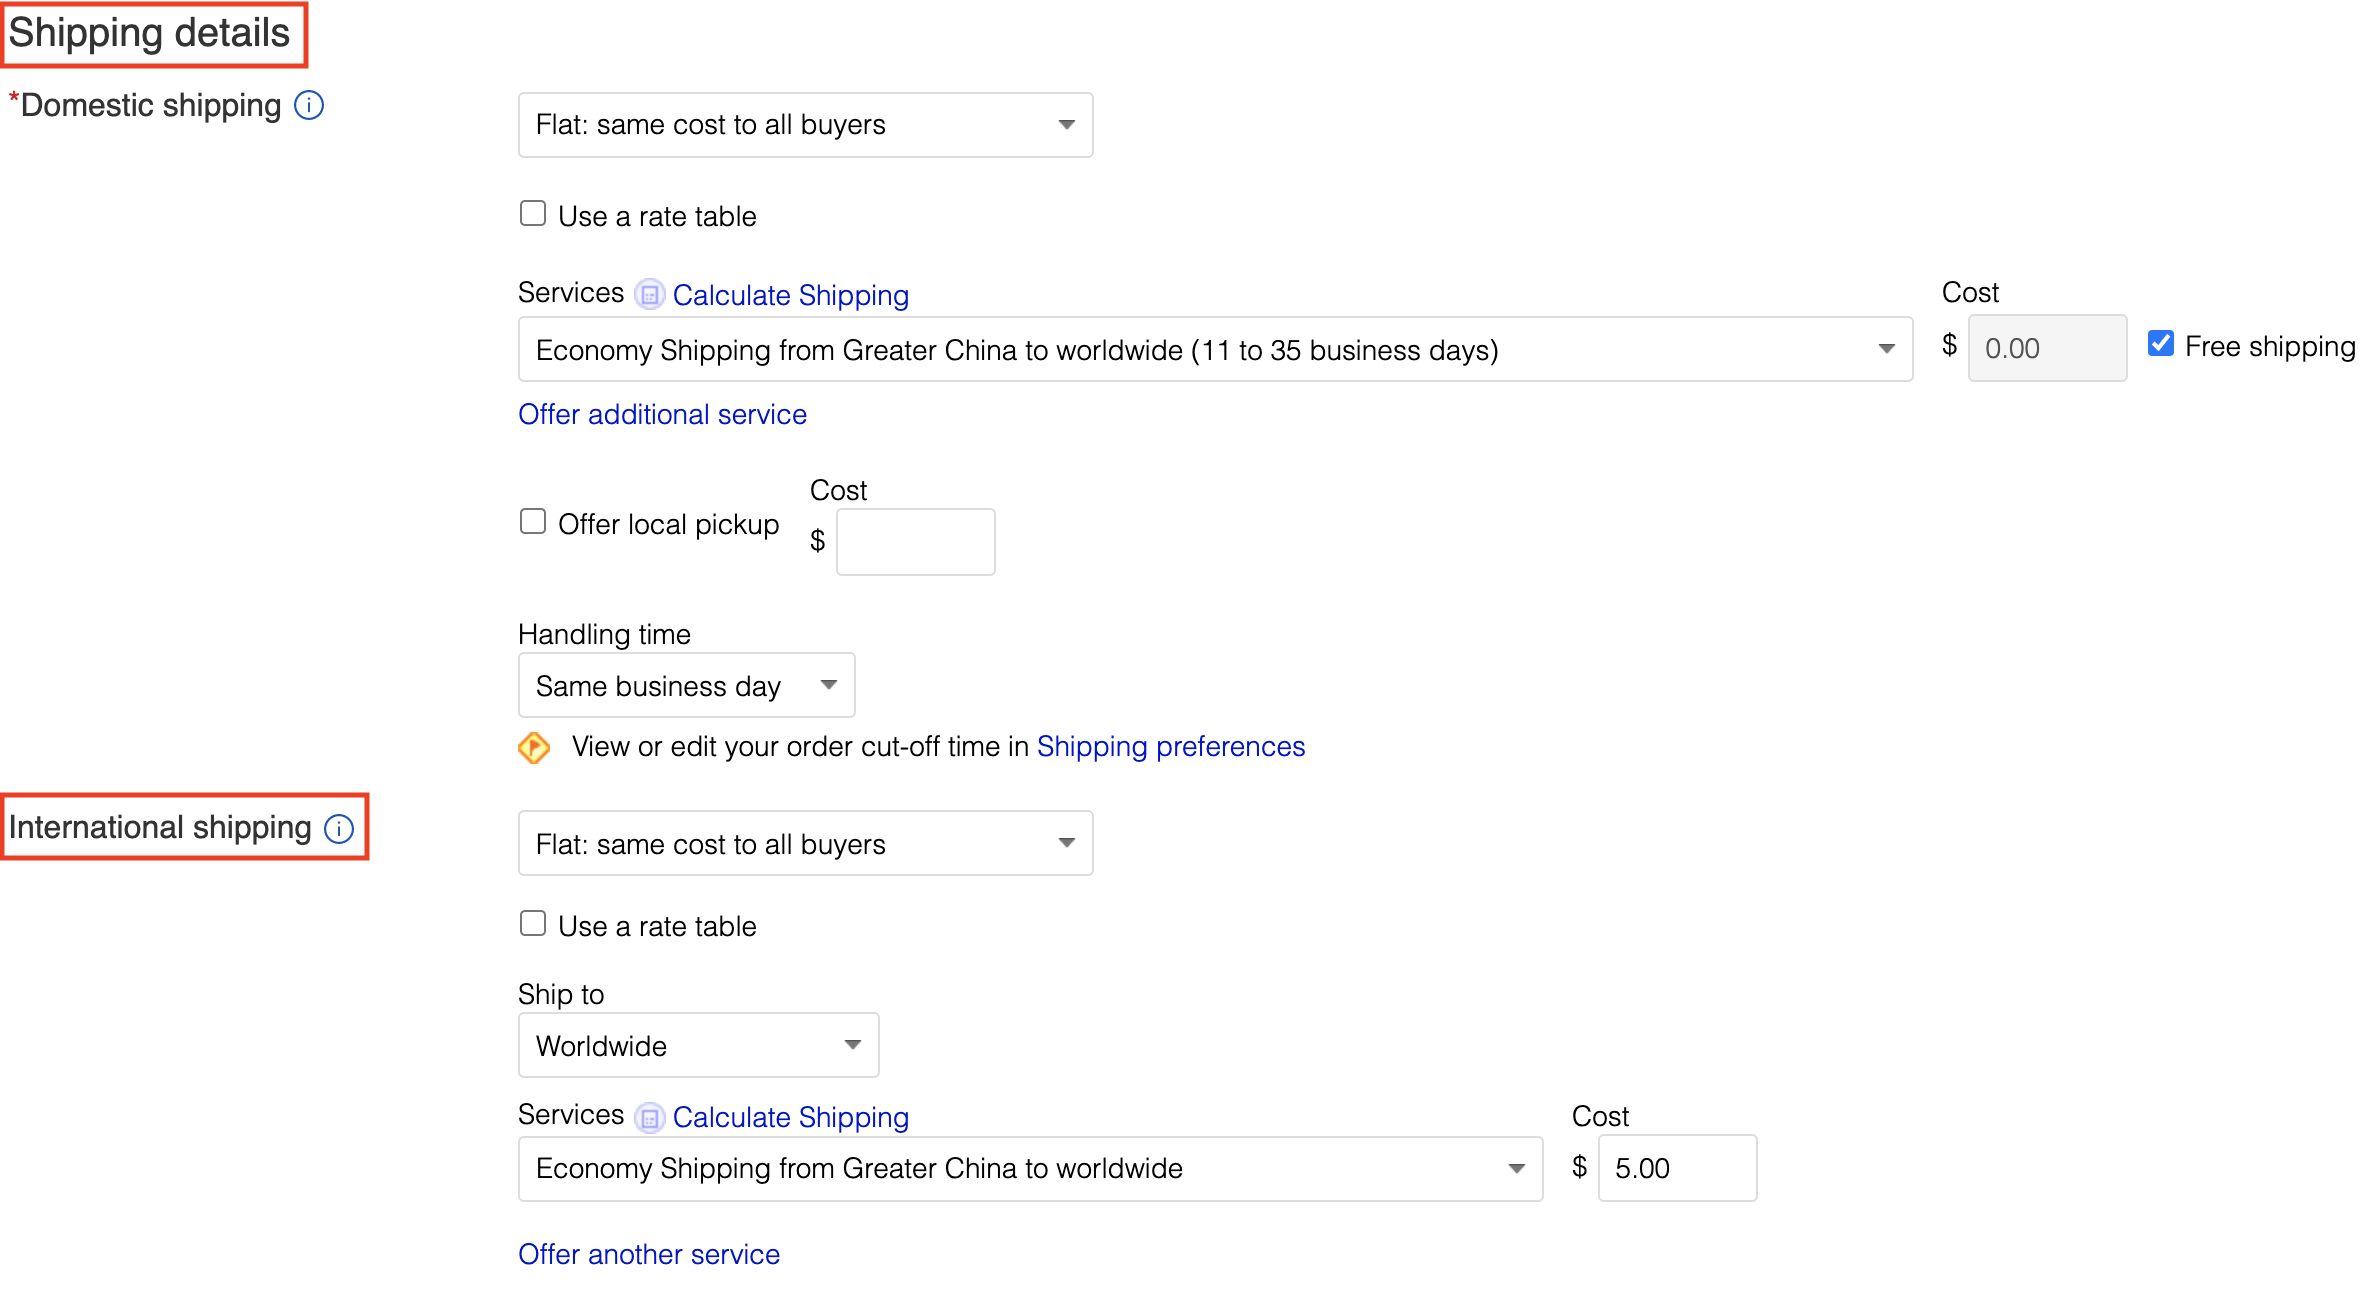Open the Handling time dropdown
The height and width of the screenshot is (1294, 2370).
687,685
